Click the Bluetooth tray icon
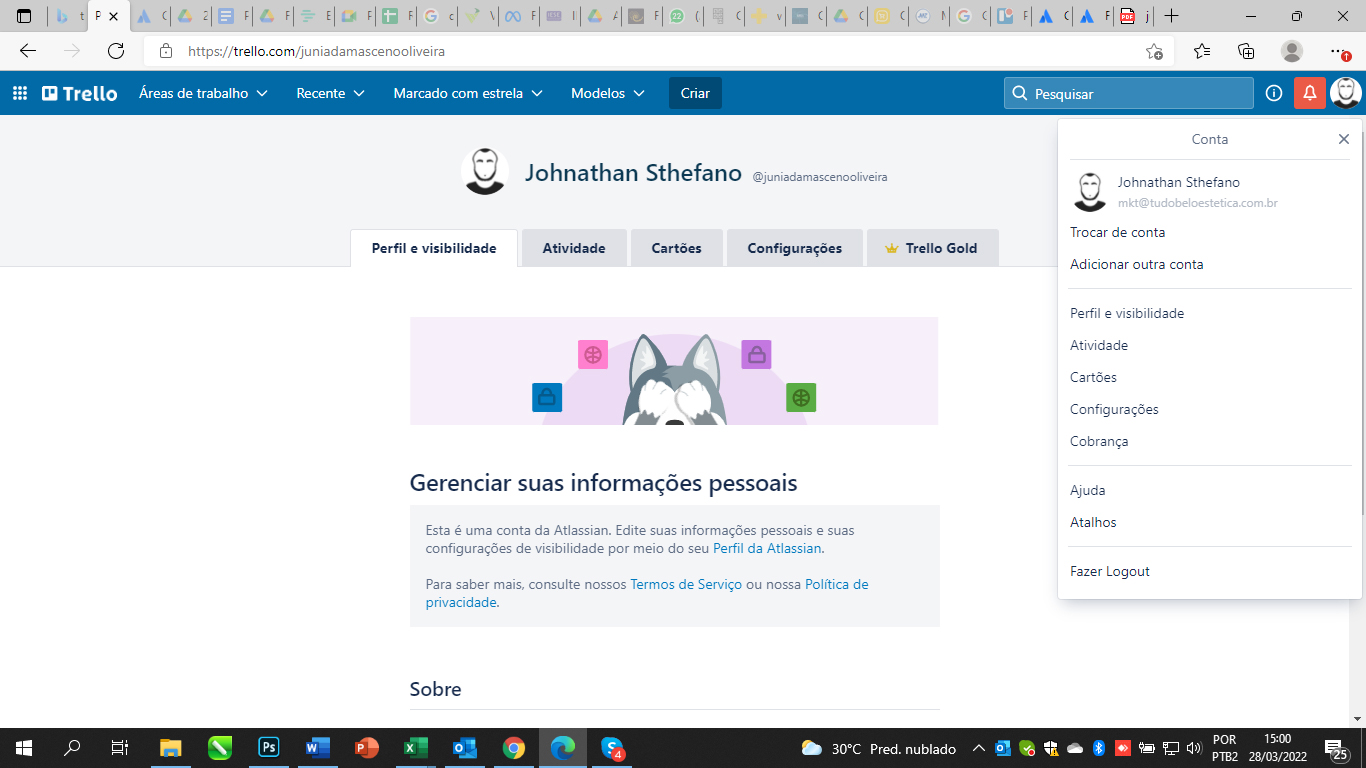The height and width of the screenshot is (768, 1366). 1097,748
